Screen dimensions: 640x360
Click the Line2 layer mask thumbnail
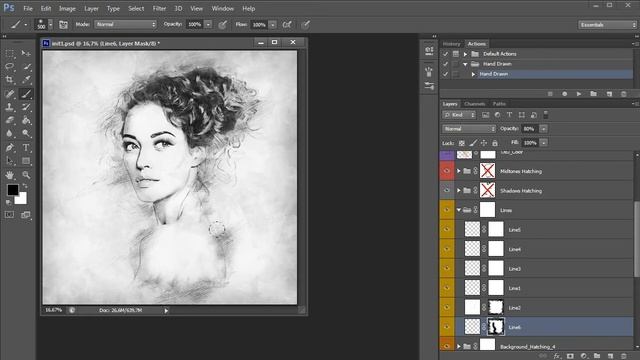pos(496,307)
